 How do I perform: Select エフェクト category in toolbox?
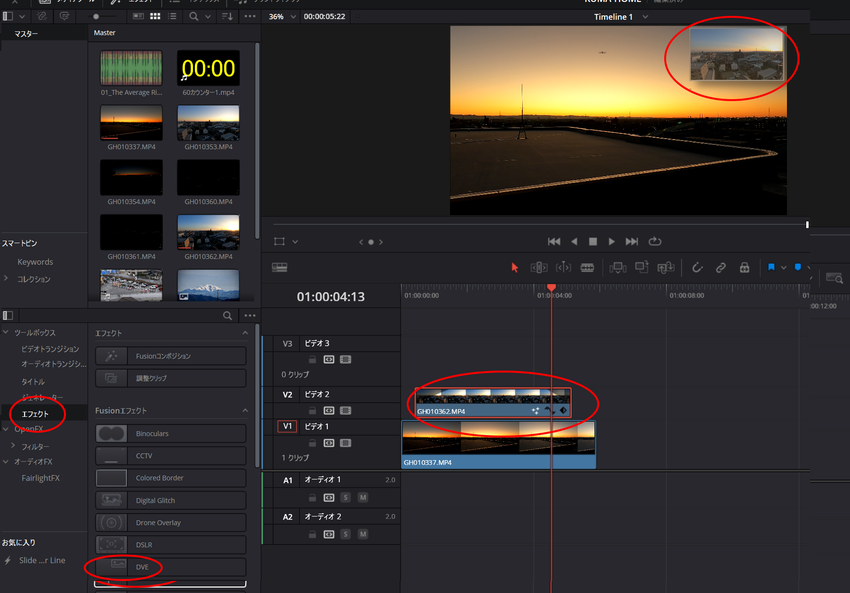[x=35, y=414]
